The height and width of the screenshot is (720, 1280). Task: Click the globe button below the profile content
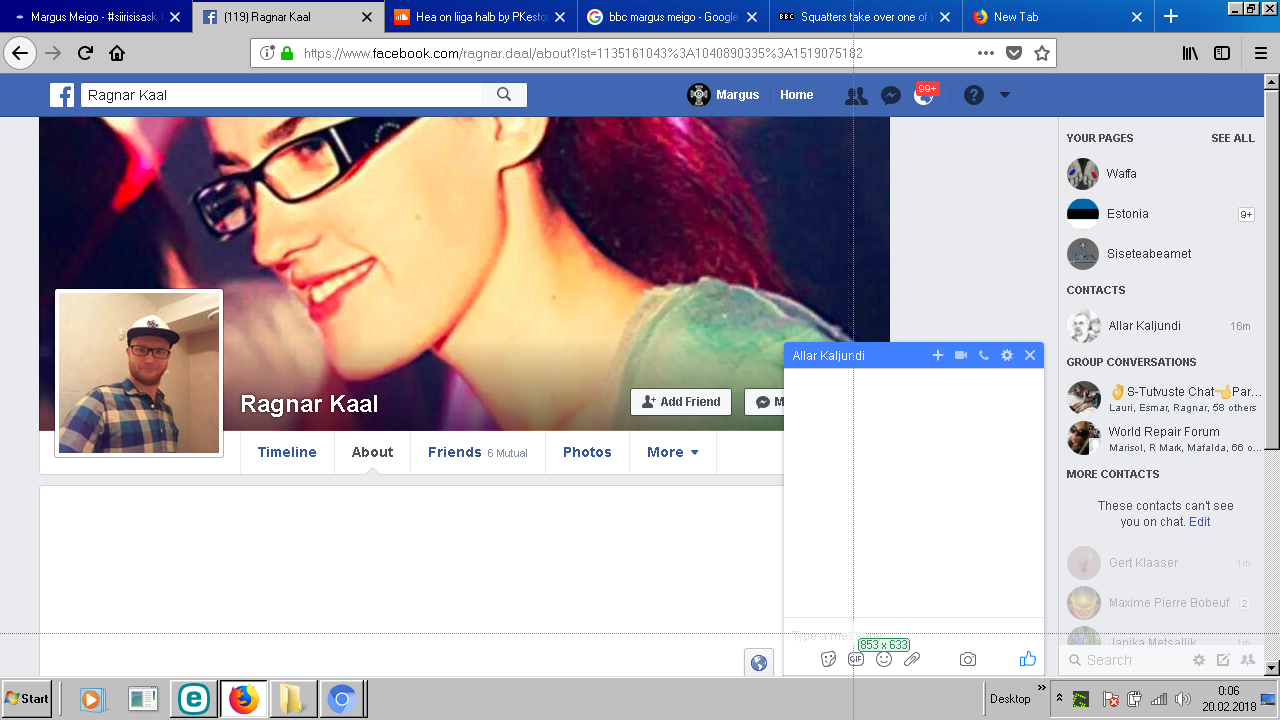(x=759, y=662)
